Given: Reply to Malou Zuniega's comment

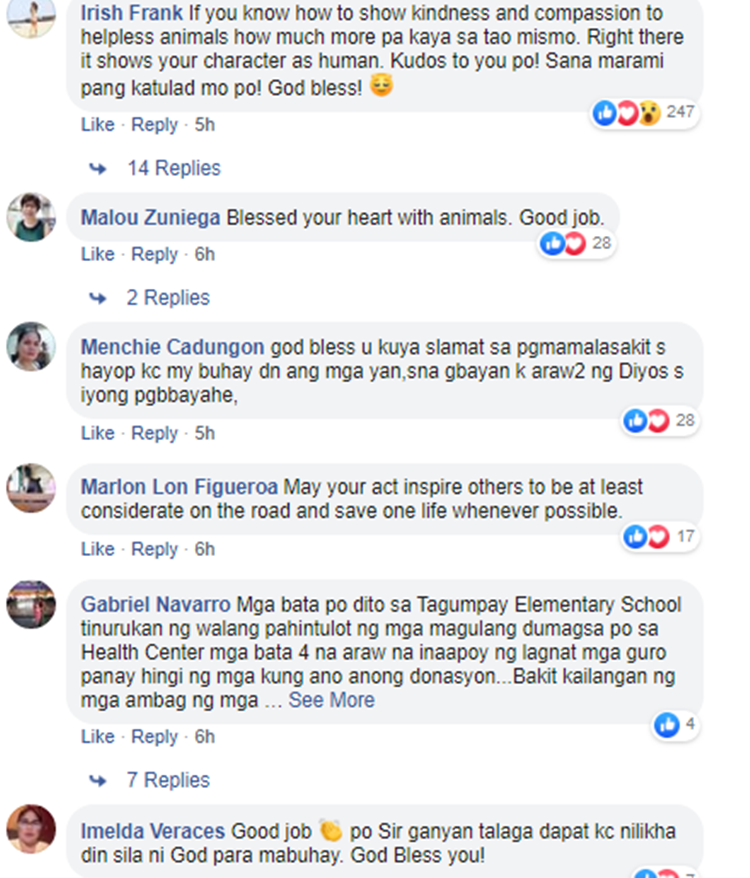Looking at the screenshot, I should click(x=154, y=254).
